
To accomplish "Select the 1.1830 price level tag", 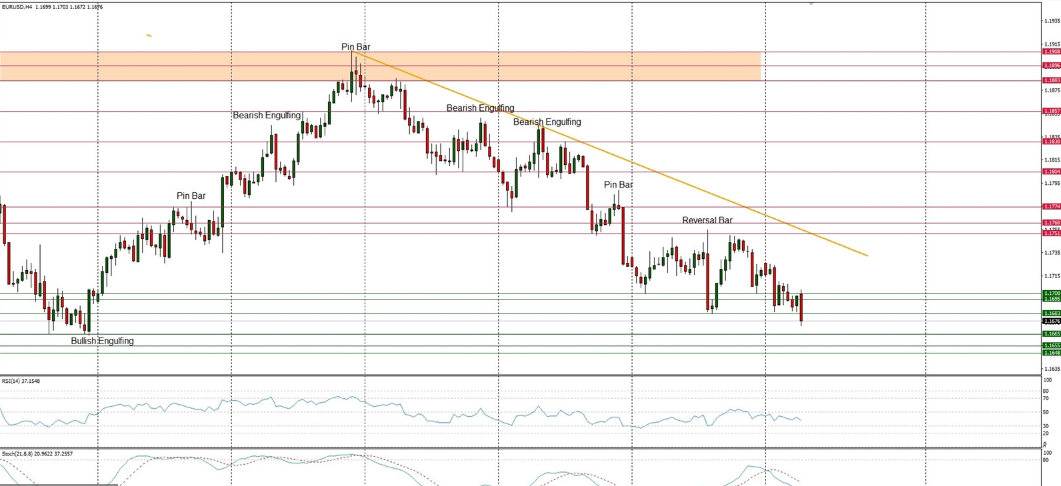I will click(x=1051, y=141).
